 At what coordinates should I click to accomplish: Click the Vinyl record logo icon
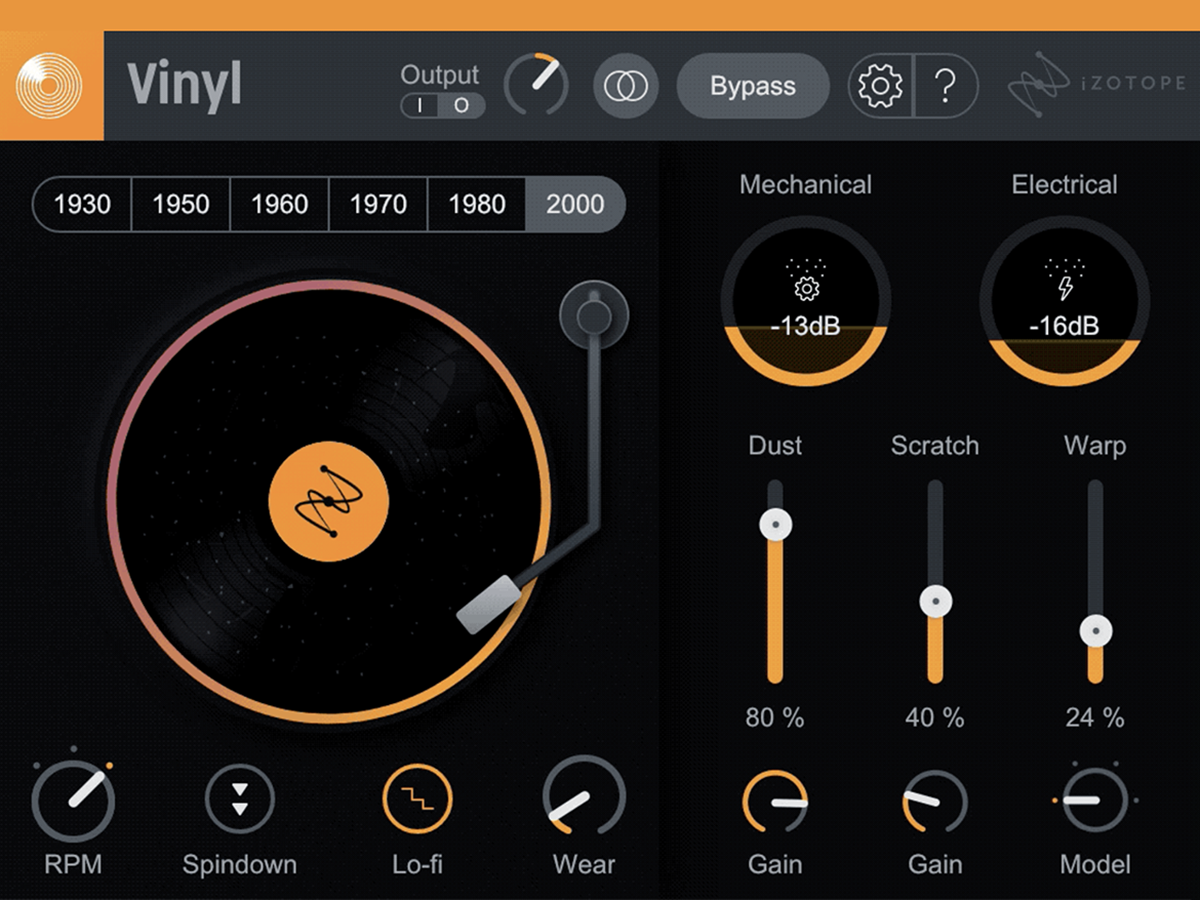point(51,86)
